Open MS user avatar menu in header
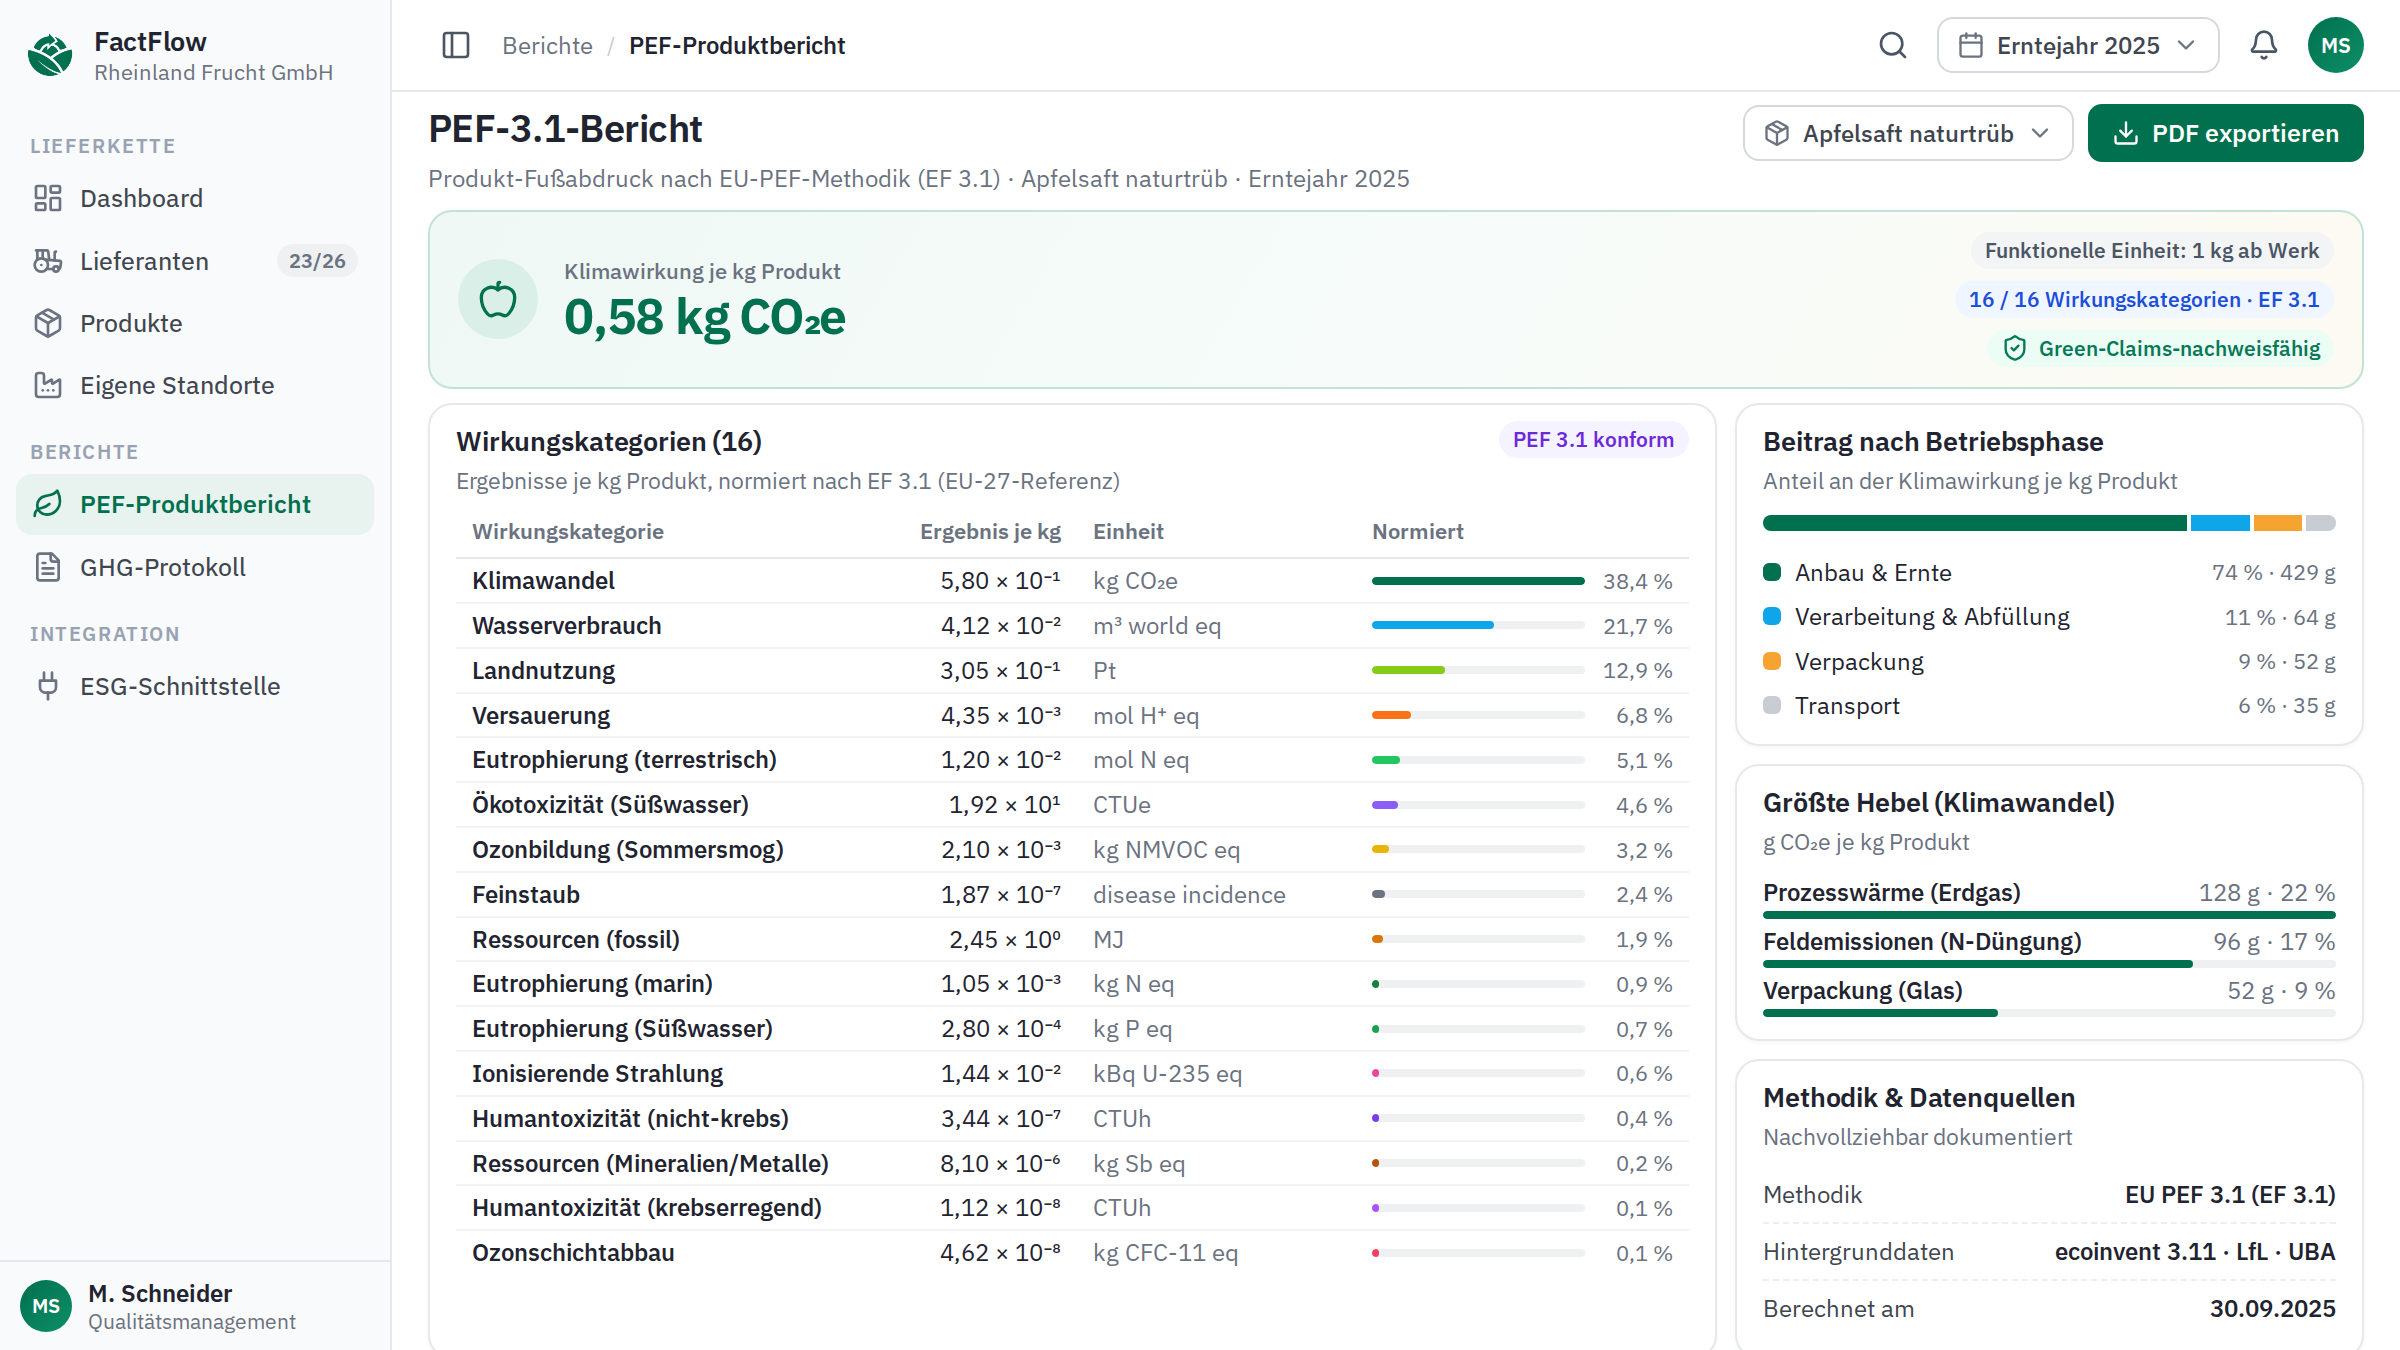2400x1350 pixels. 2335,45
